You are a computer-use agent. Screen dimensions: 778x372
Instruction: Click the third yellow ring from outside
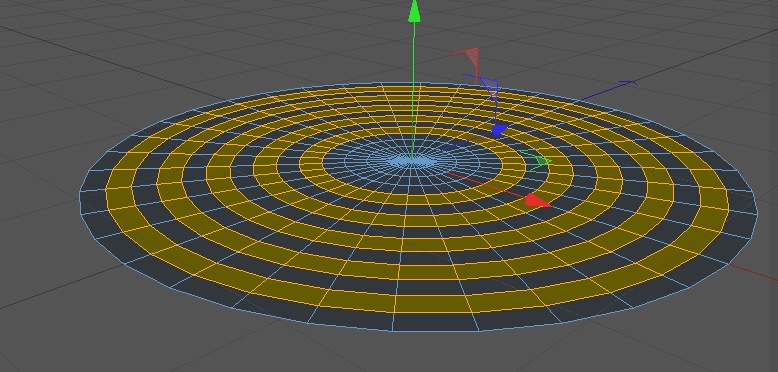[426, 245]
